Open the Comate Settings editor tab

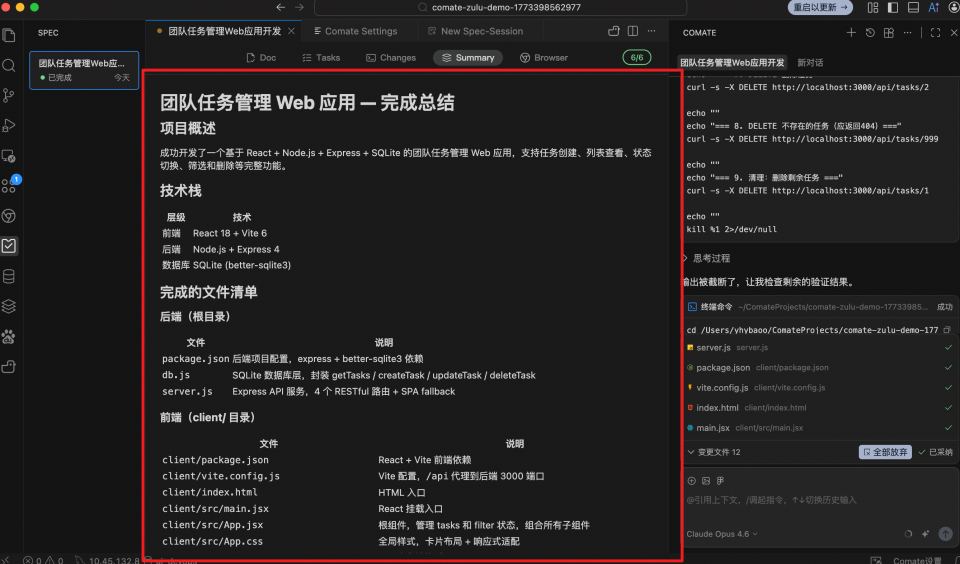point(356,31)
